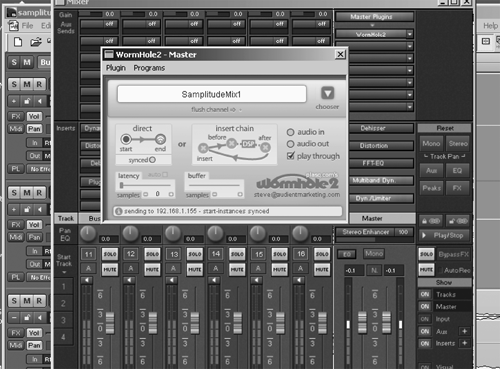Click the direct mode start node icon
500x369 pixels.
pyautogui.click(x=126, y=138)
